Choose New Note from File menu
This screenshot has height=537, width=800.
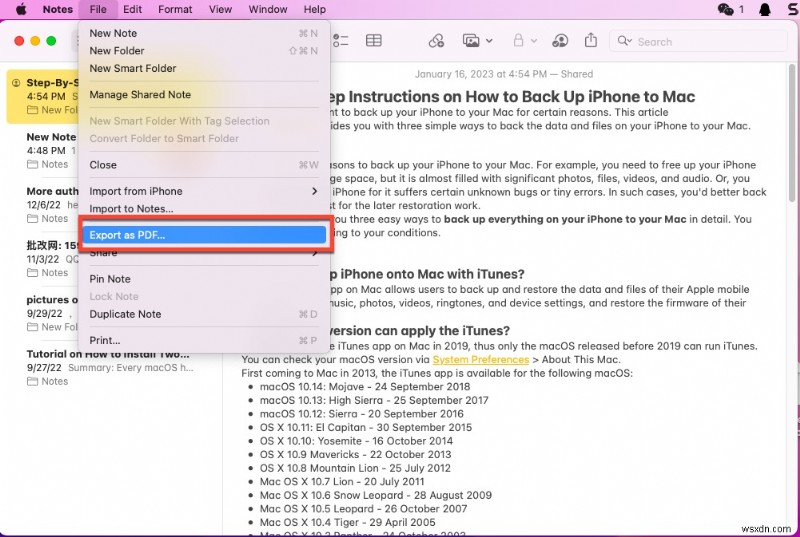pos(204,33)
